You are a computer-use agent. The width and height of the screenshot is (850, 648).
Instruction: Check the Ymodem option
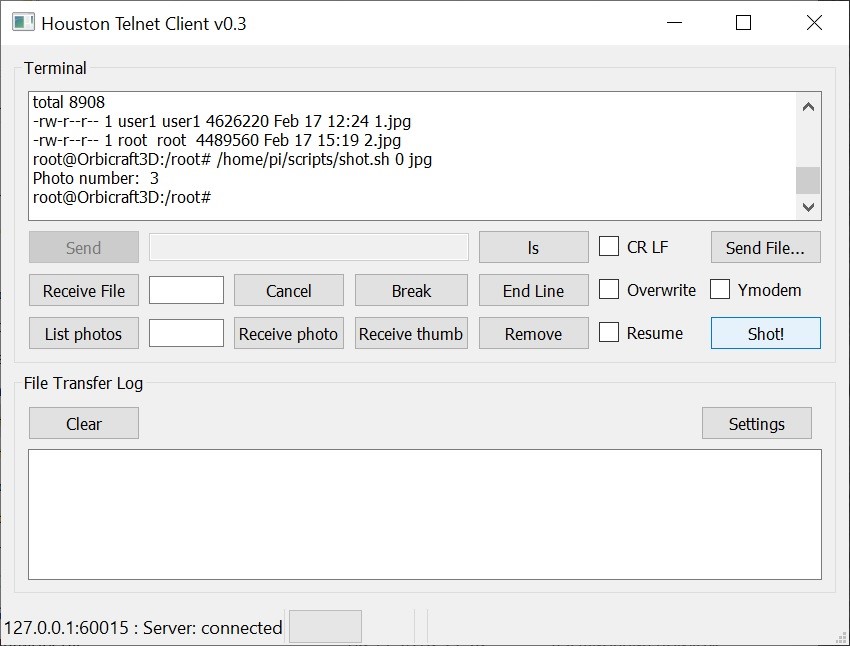coord(720,290)
